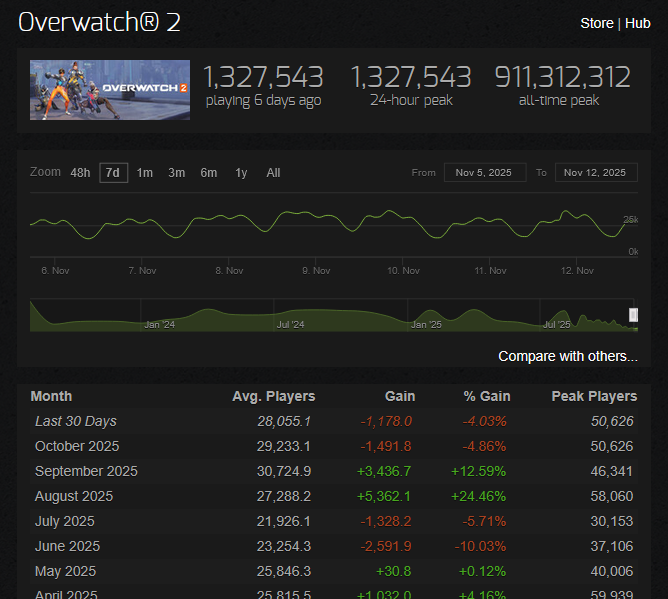Click the 29,233.1 average players value
Image resolution: width=668 pixels, height=599 pixels.
pyautogui.click(x=284, y=446)
